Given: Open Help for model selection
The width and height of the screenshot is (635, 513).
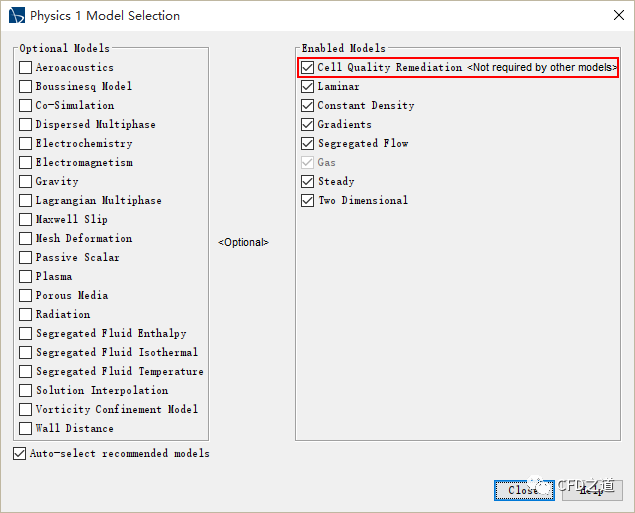Looking at the screenshot, I should point(590,490).
